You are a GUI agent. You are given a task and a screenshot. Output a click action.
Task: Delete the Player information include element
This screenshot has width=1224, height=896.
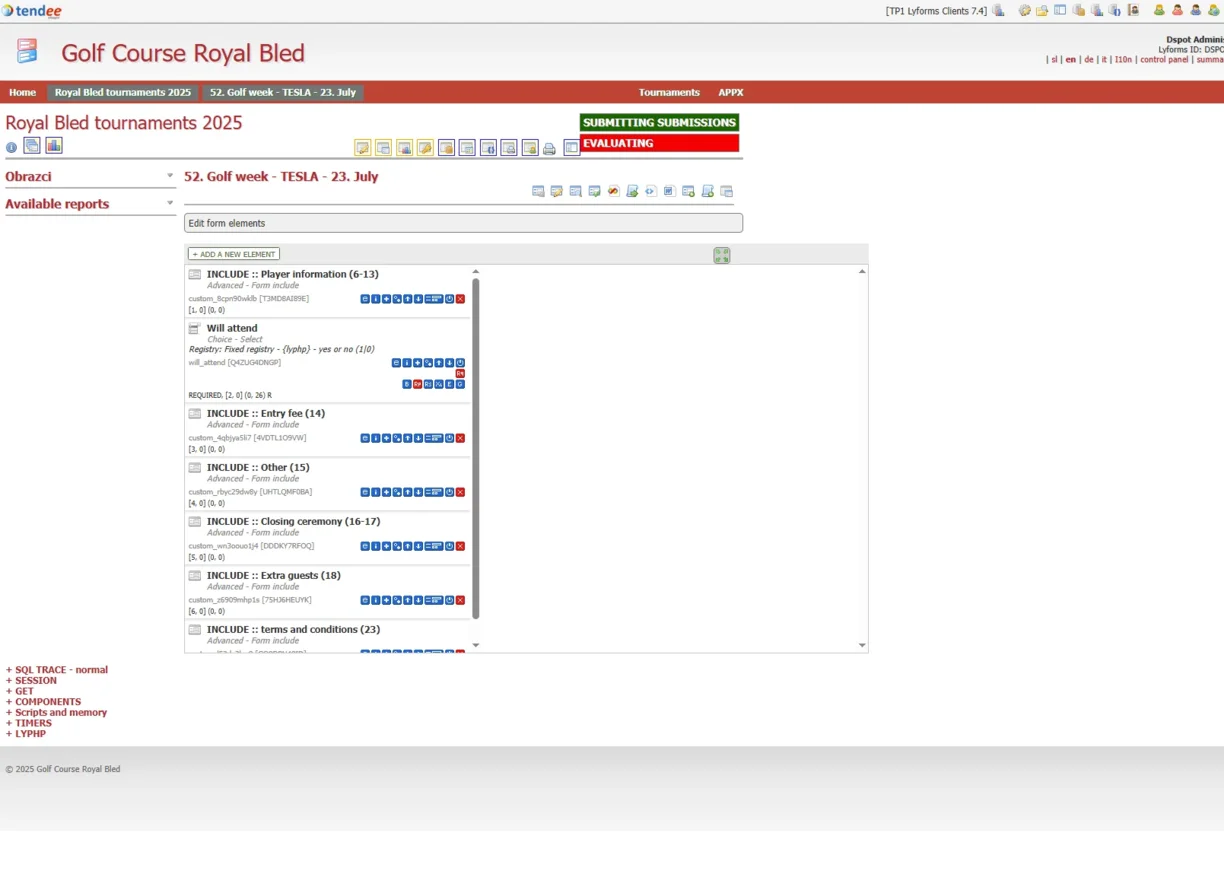pyautogui.click(x=460, y=299)
